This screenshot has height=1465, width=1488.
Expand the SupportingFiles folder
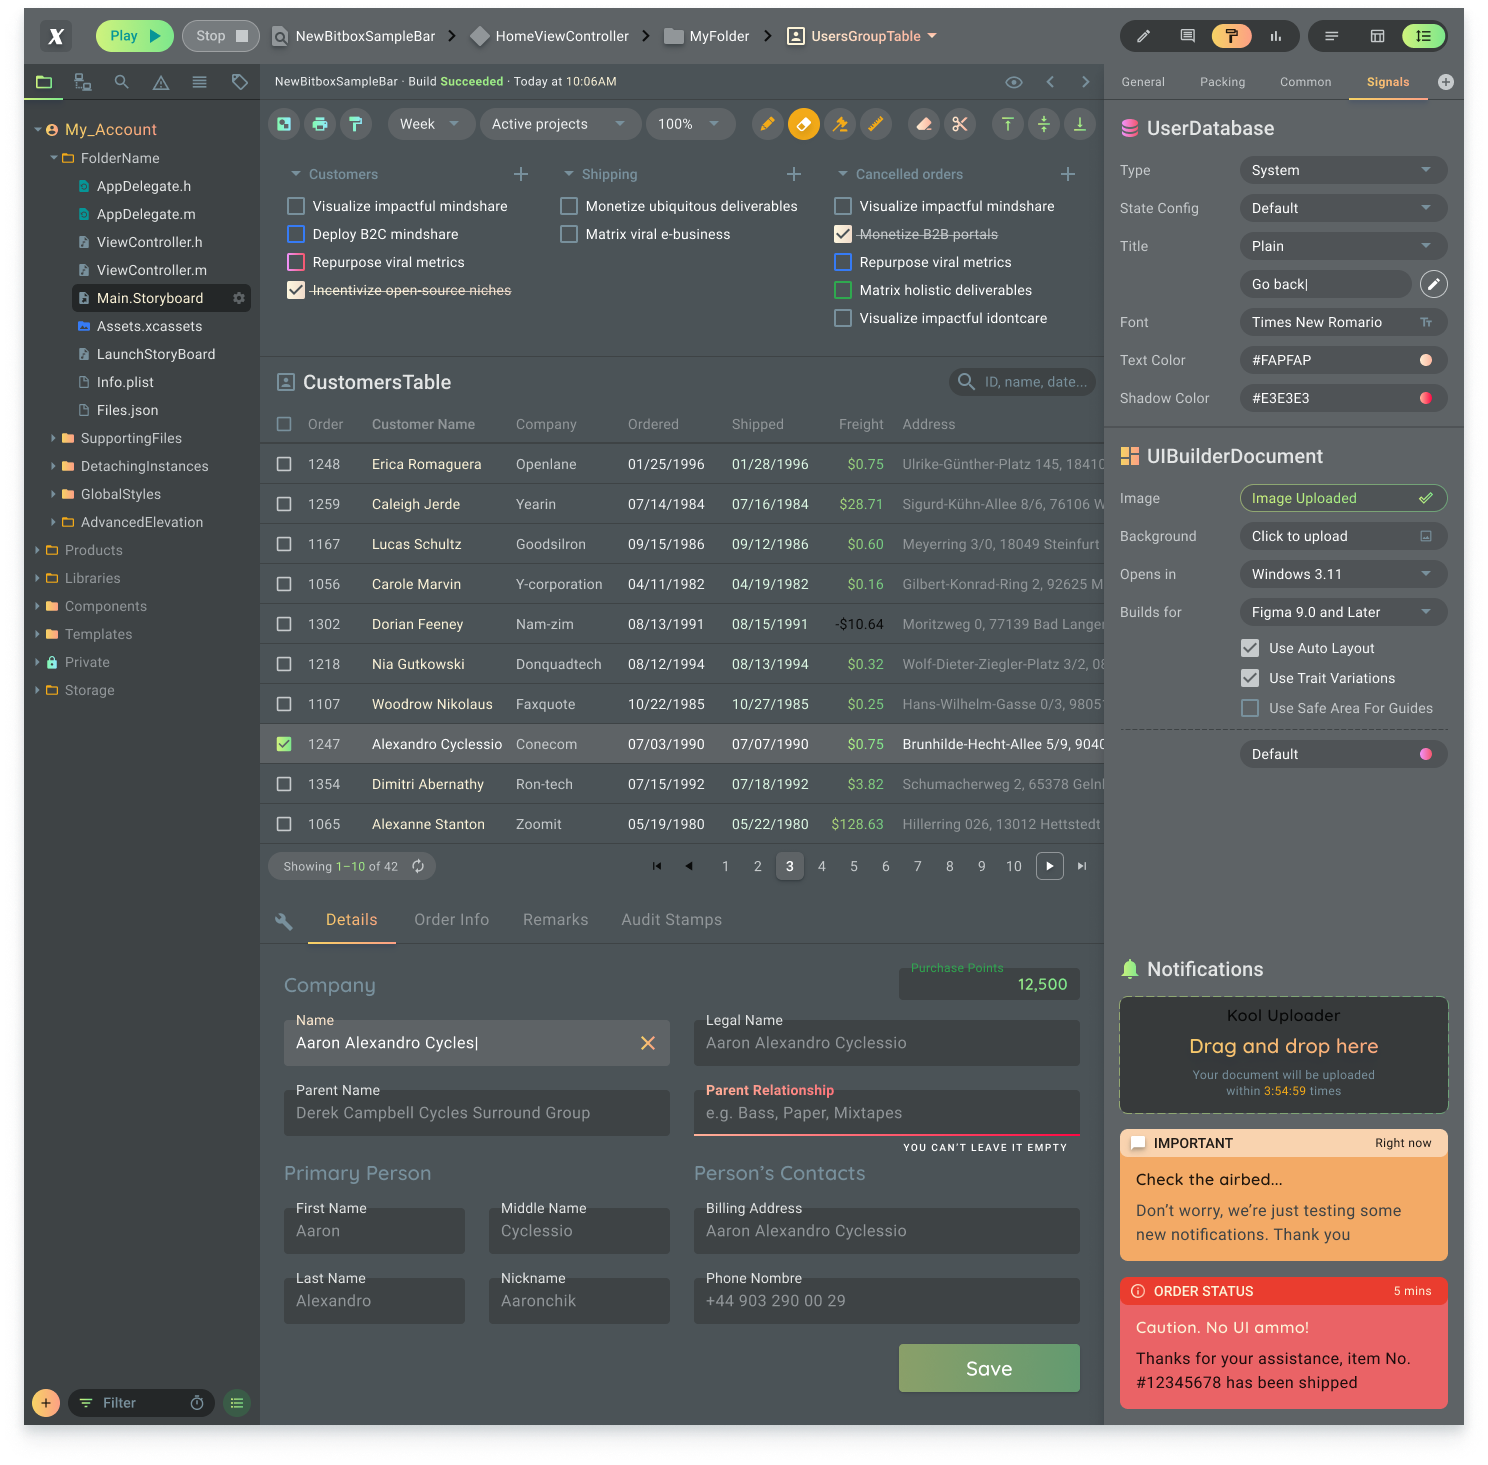(53, 438)
